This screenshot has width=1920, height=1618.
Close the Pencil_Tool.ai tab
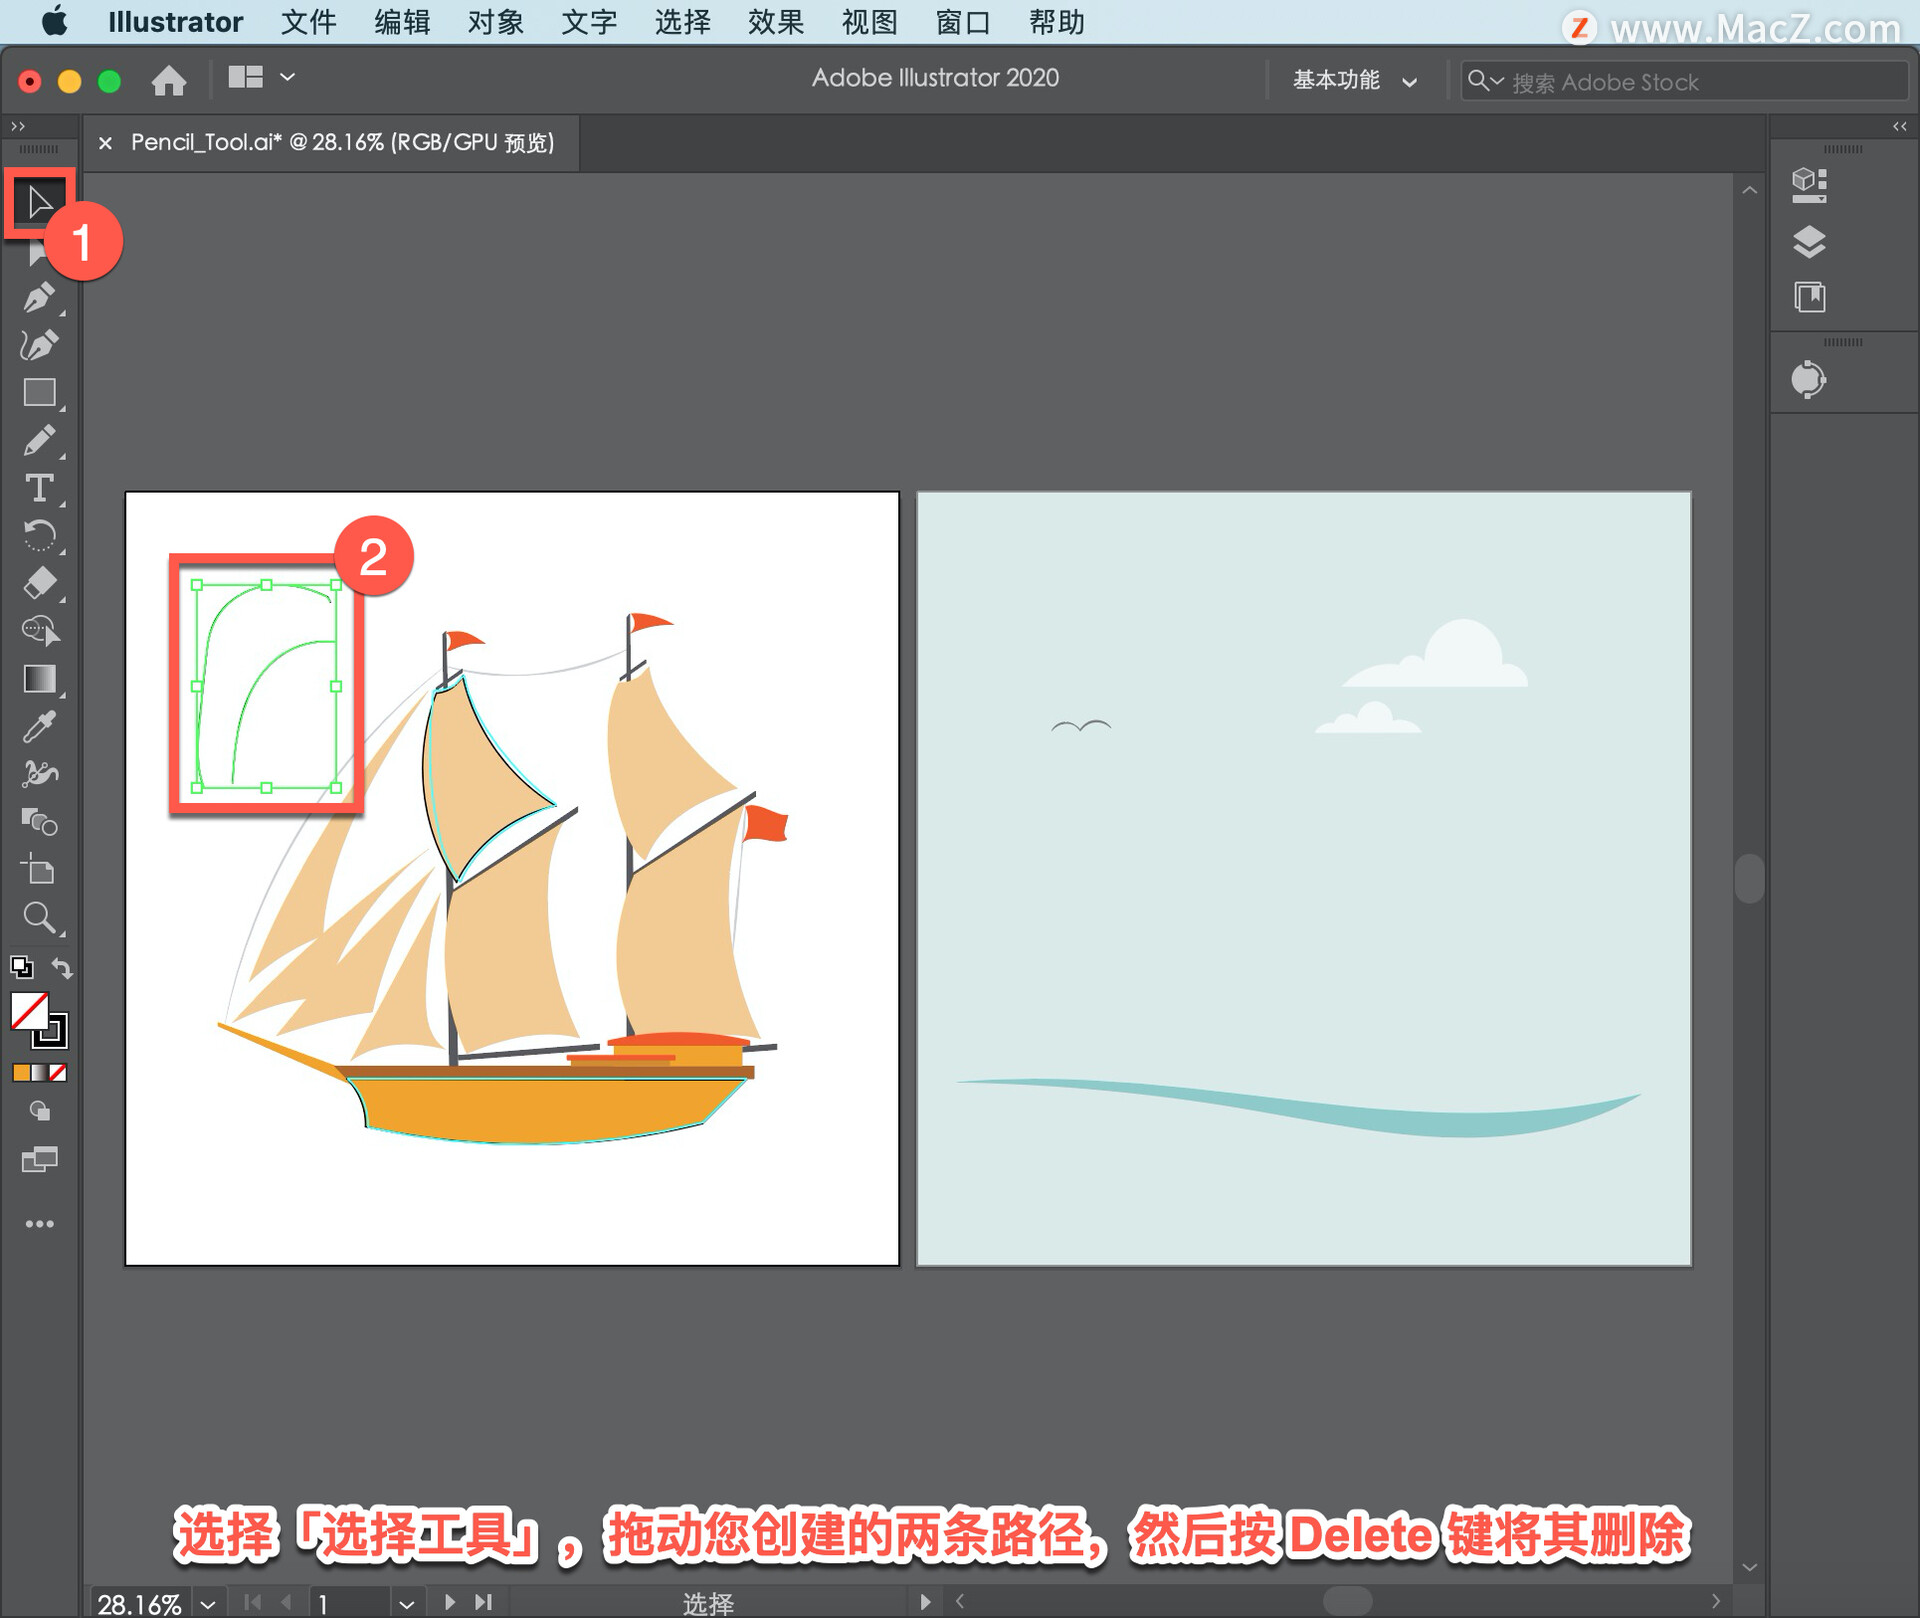click(105, 143)
